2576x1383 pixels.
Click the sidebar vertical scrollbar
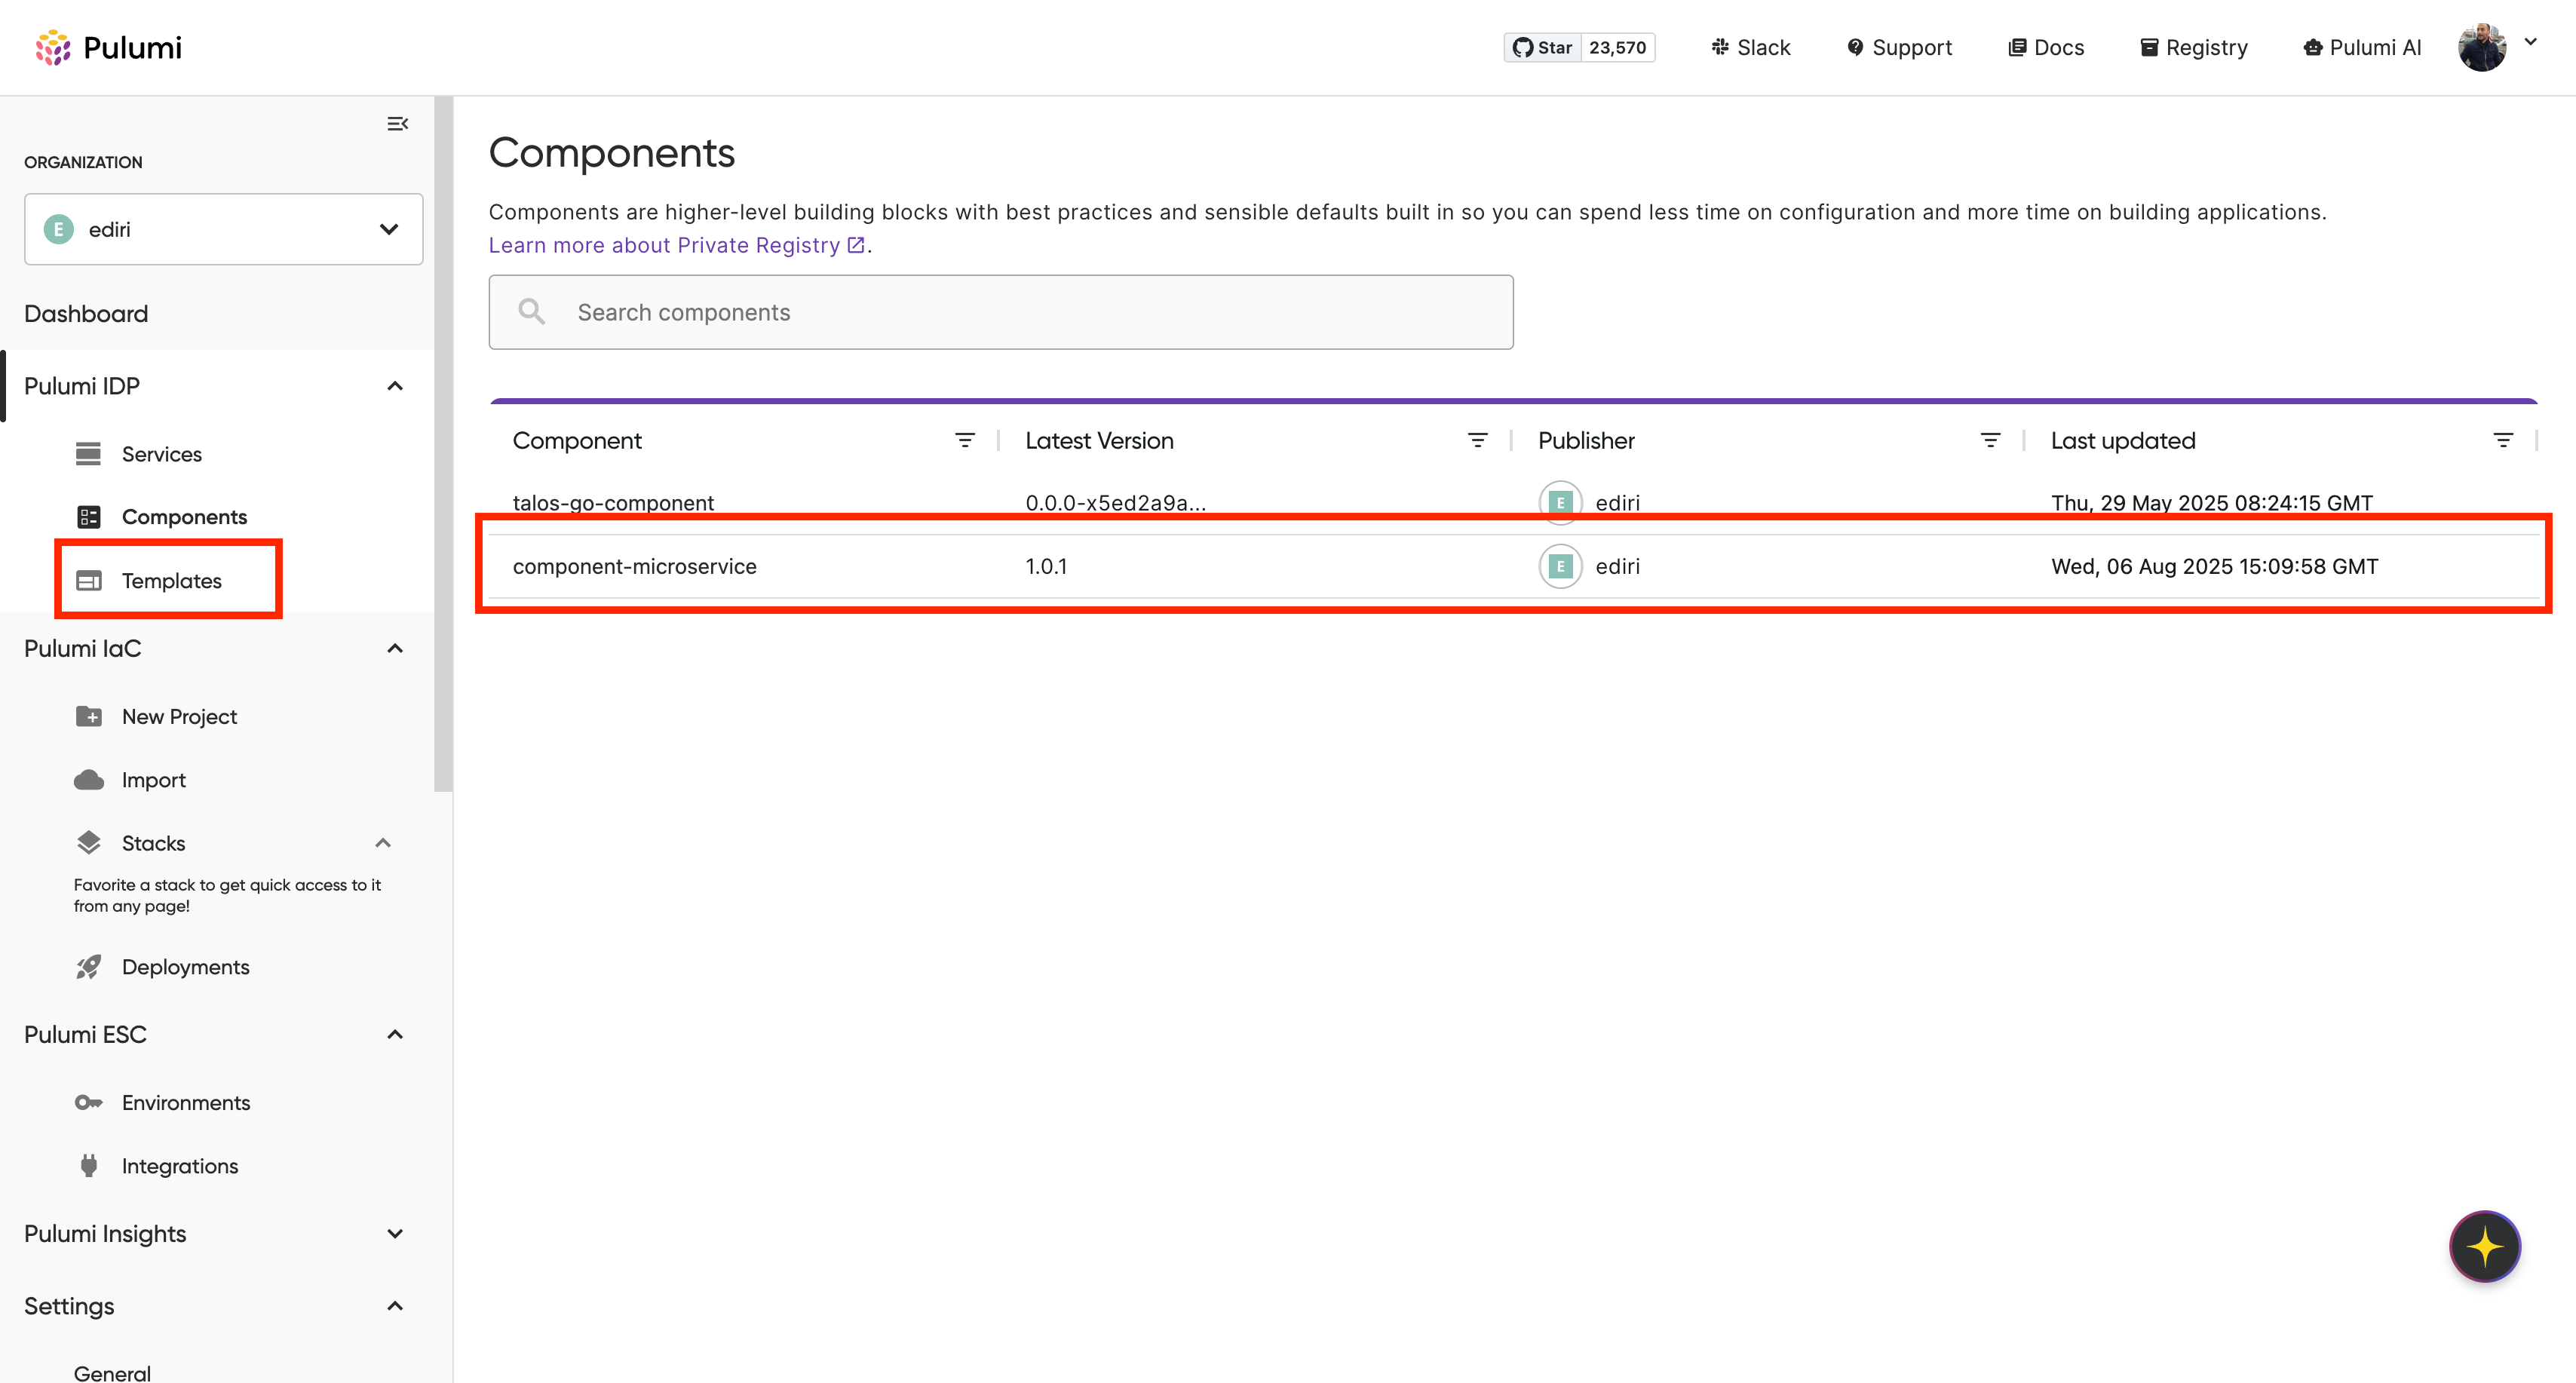tap(444, 444)
